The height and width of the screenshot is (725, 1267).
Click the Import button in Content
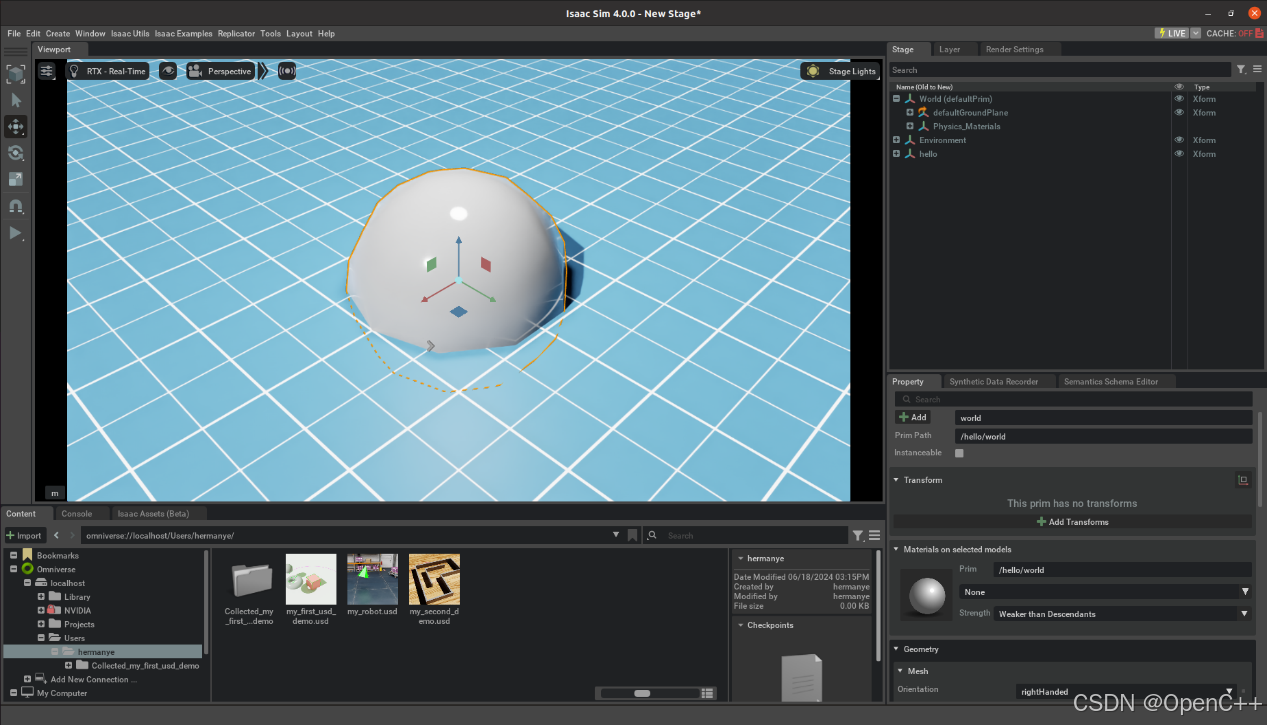(25, 535)
